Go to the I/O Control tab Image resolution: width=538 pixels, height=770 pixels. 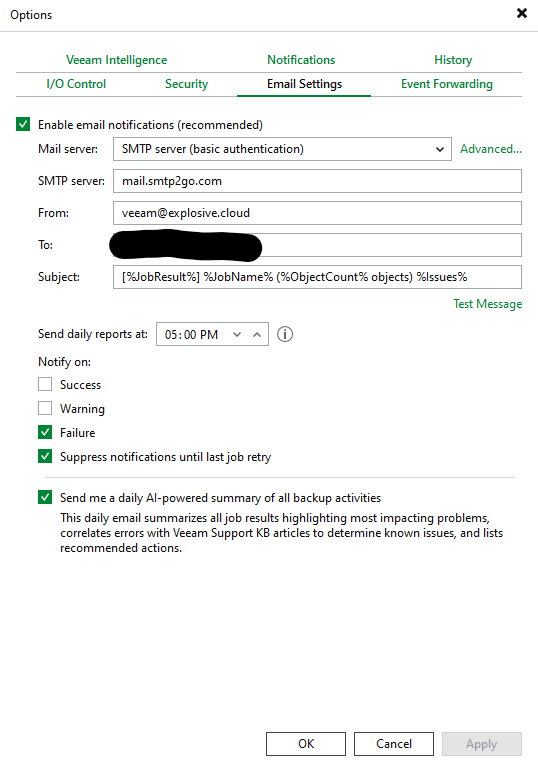76,84
